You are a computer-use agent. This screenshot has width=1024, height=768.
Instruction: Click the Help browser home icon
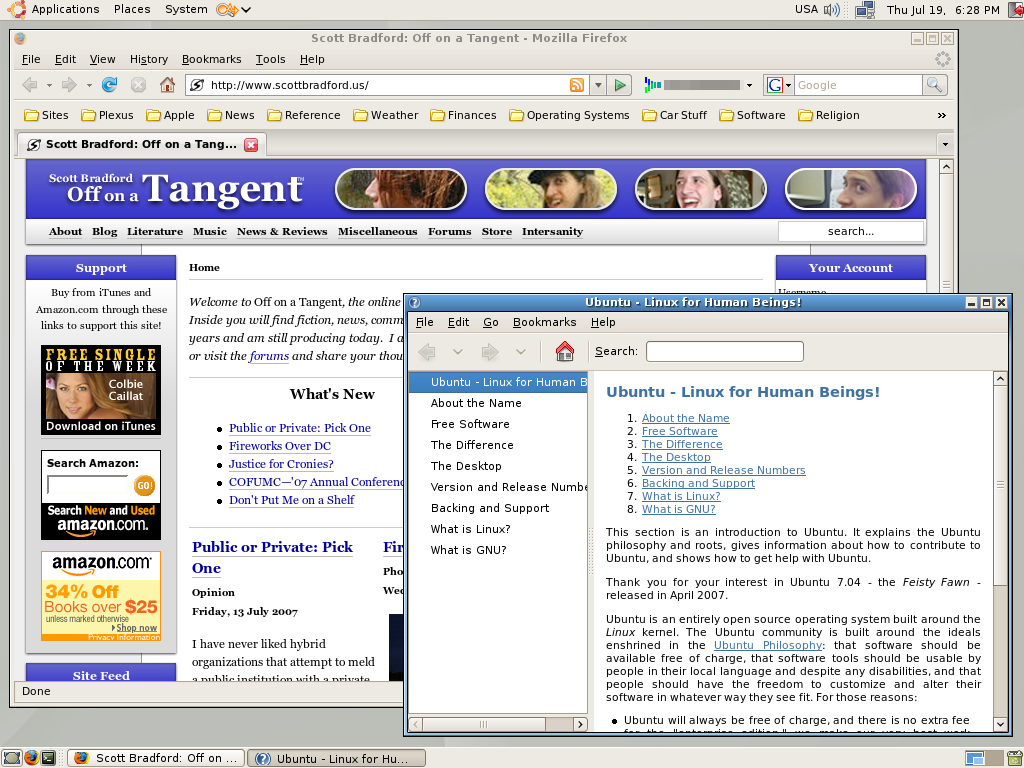(564, 351)
